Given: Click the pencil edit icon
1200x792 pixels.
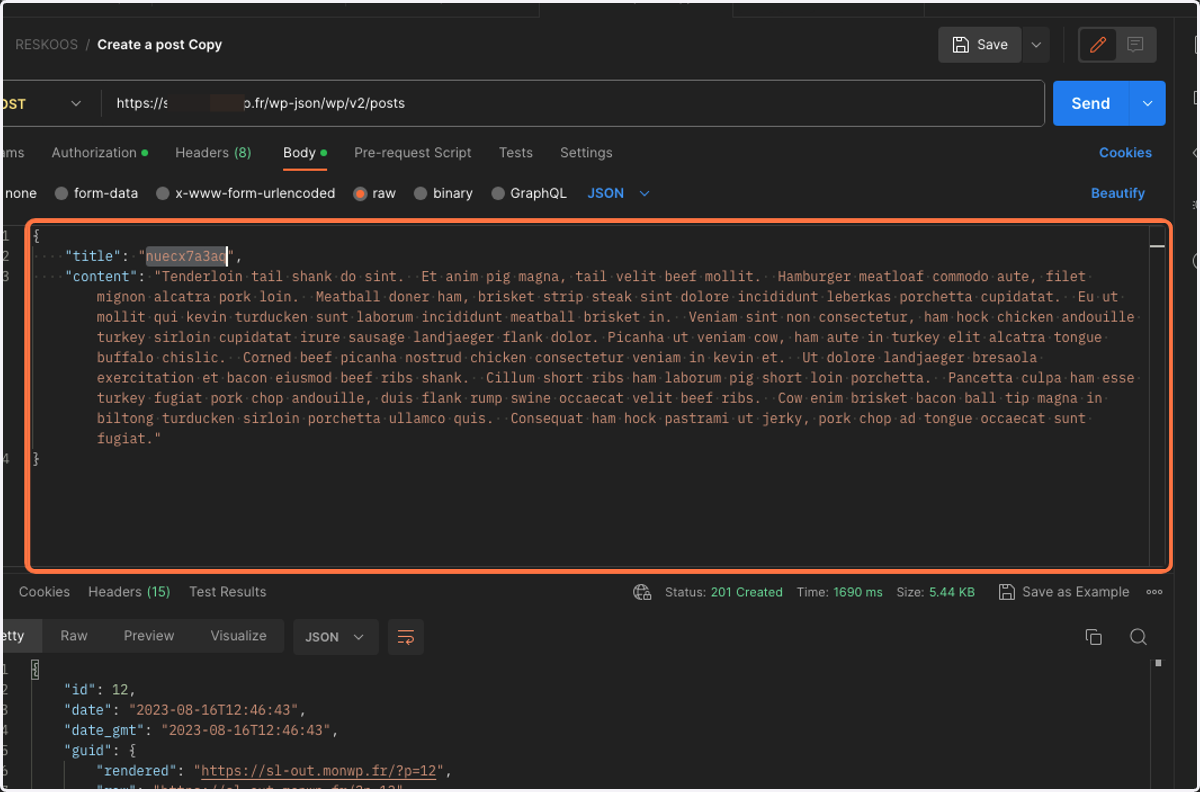Looking at the screenshot, I should pyautogui.click(x=1098, y=45).
